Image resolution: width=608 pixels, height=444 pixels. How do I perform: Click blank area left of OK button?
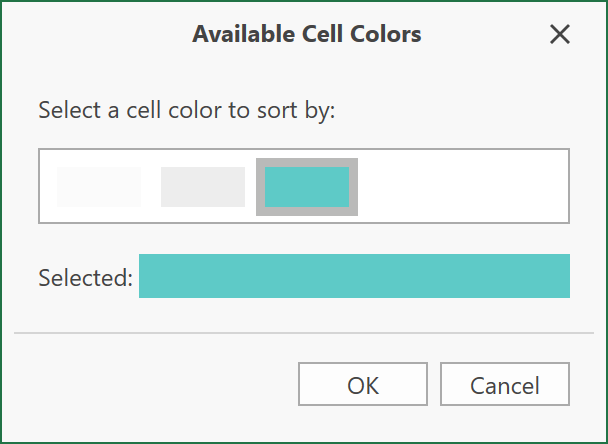point(150,385)
